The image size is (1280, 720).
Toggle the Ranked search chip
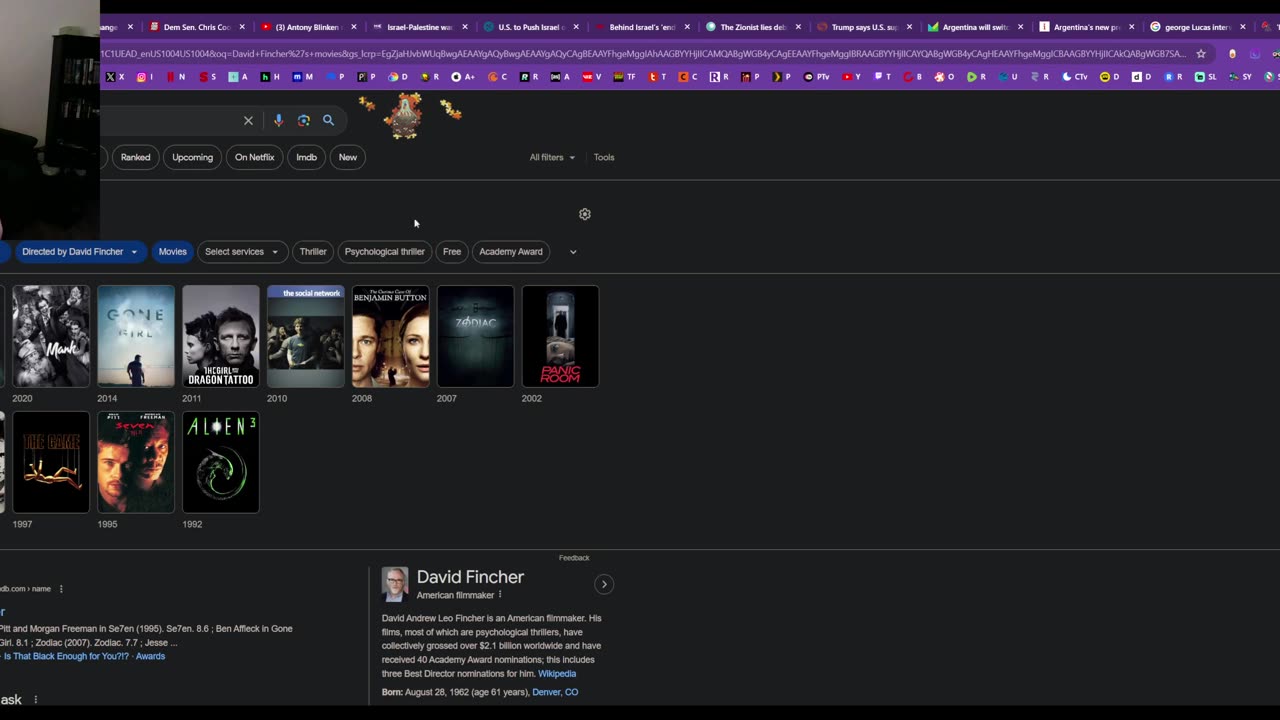point(135,157)
